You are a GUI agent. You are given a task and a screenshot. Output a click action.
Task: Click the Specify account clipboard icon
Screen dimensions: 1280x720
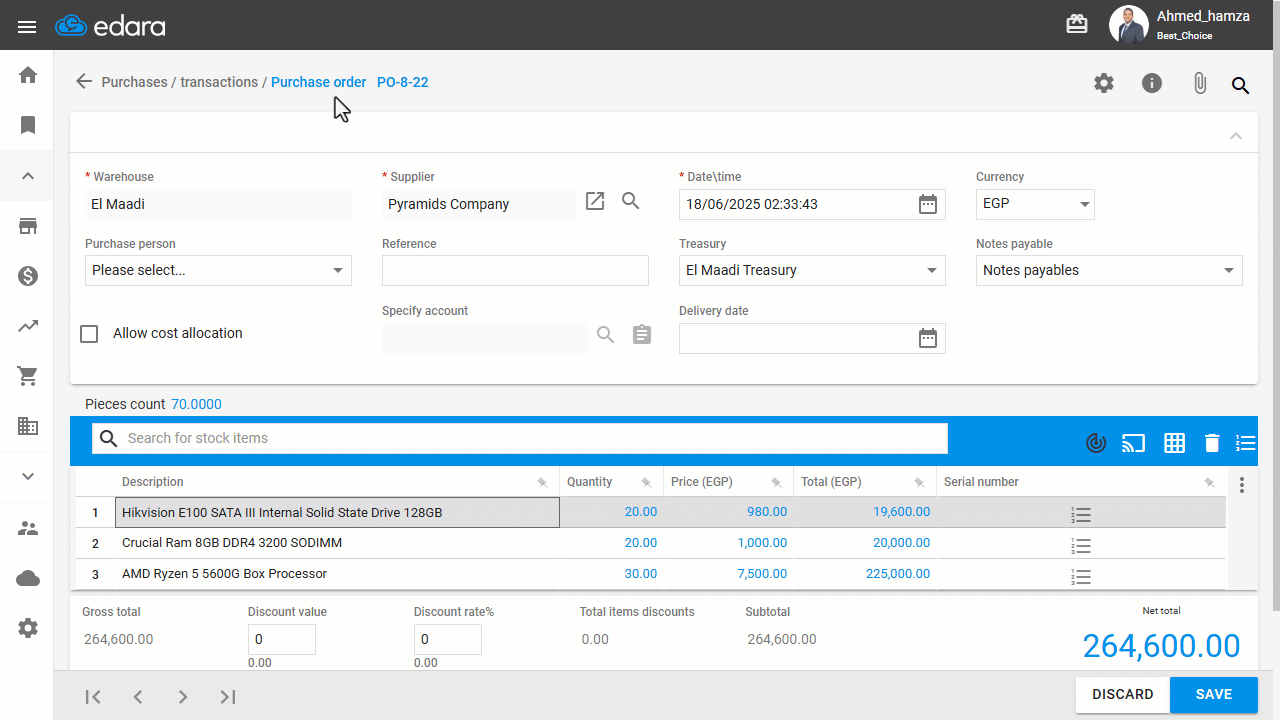pyautogui.click(x=642, y=335)
